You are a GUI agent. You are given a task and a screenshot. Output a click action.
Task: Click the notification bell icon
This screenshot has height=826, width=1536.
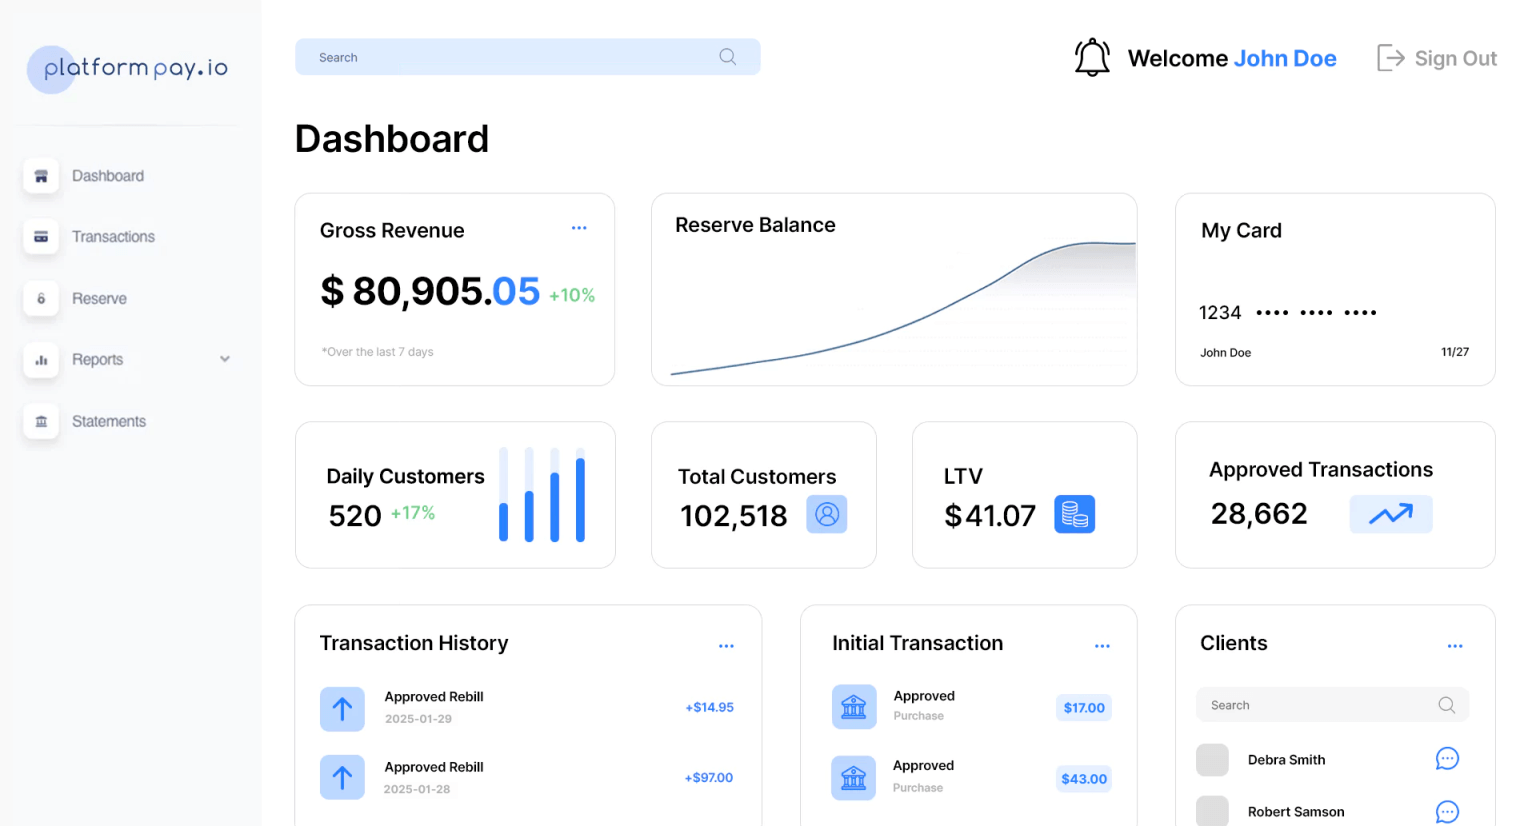pyautogui.click(x=1092, y=58)
